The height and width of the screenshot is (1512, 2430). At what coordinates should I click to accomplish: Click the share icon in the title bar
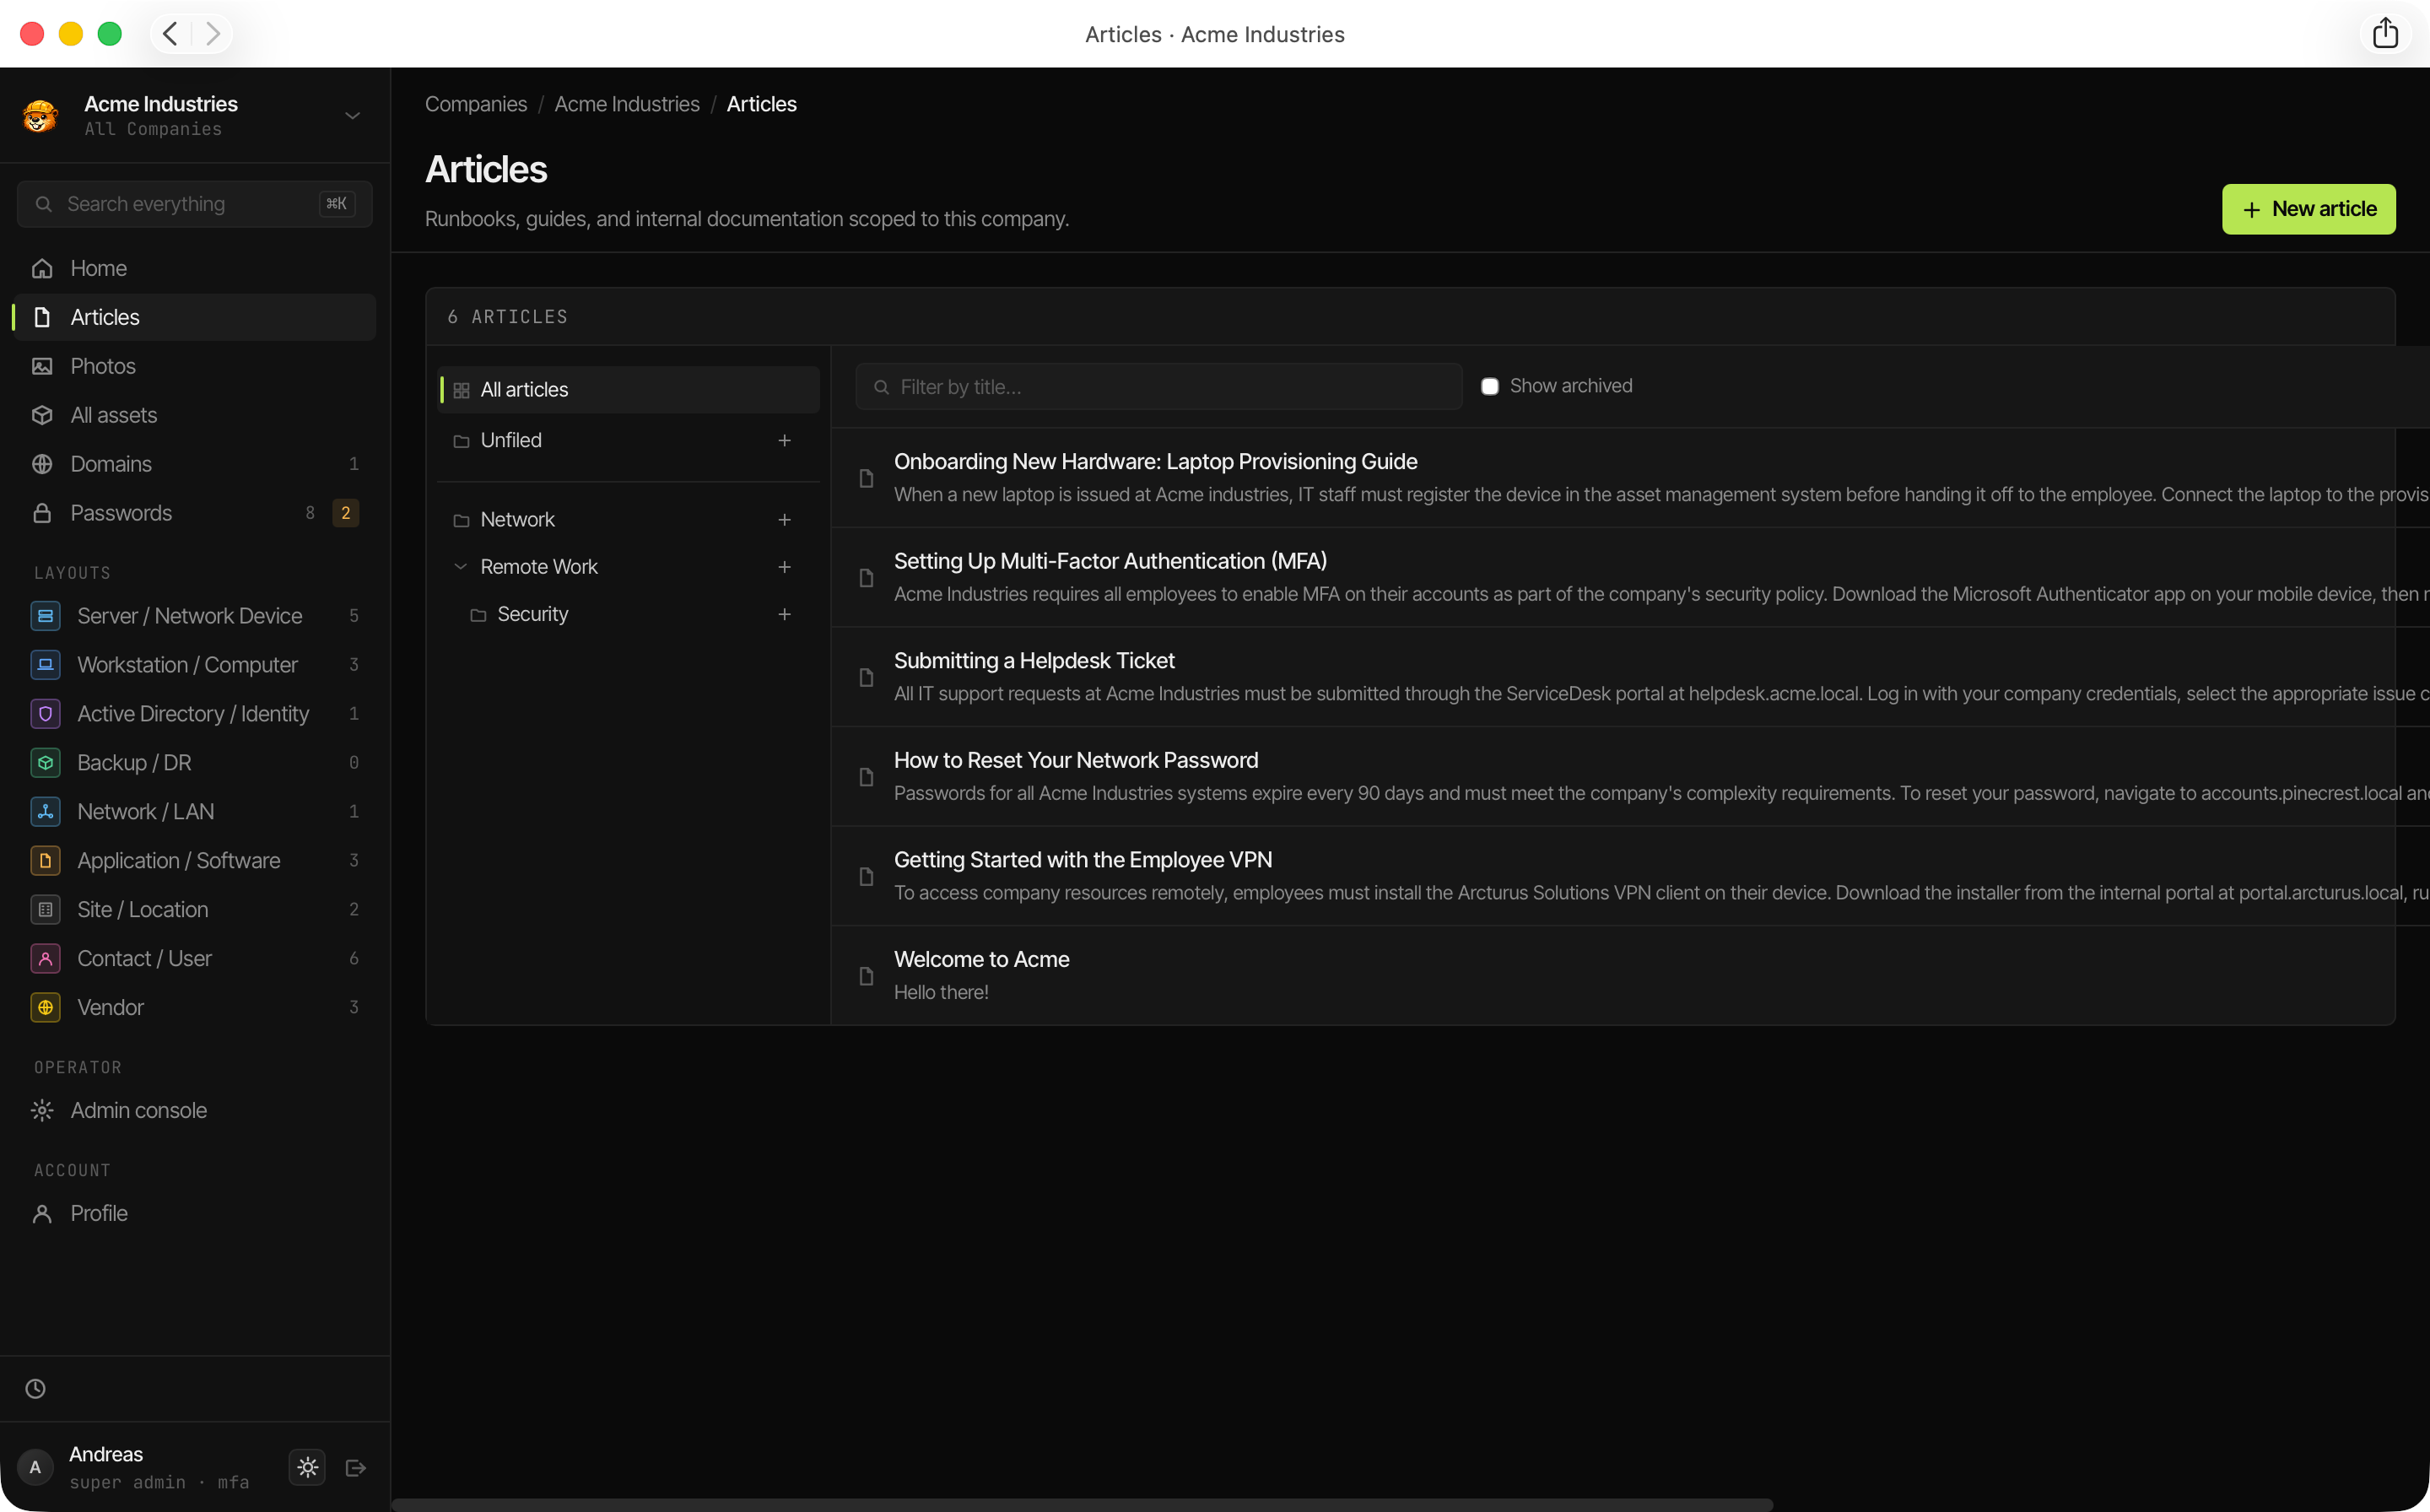[x=2385, y=33]
